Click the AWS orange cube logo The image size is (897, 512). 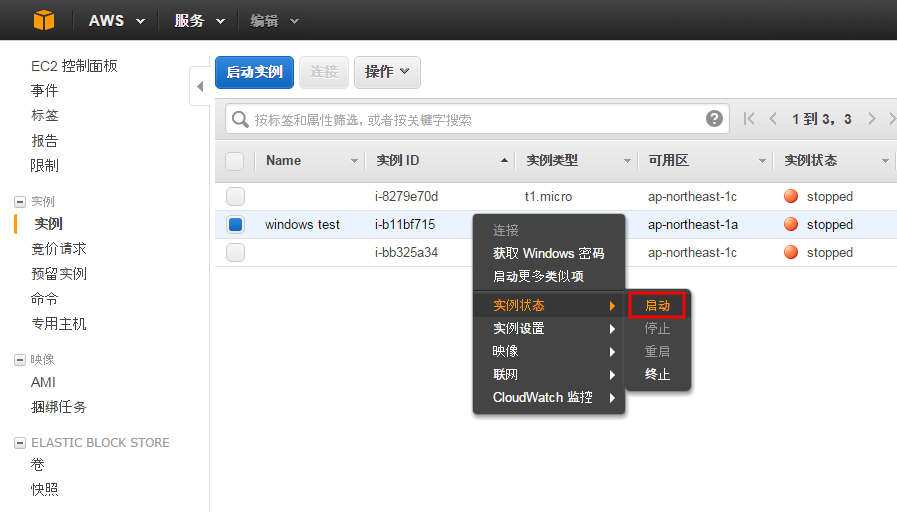[44, 20]
